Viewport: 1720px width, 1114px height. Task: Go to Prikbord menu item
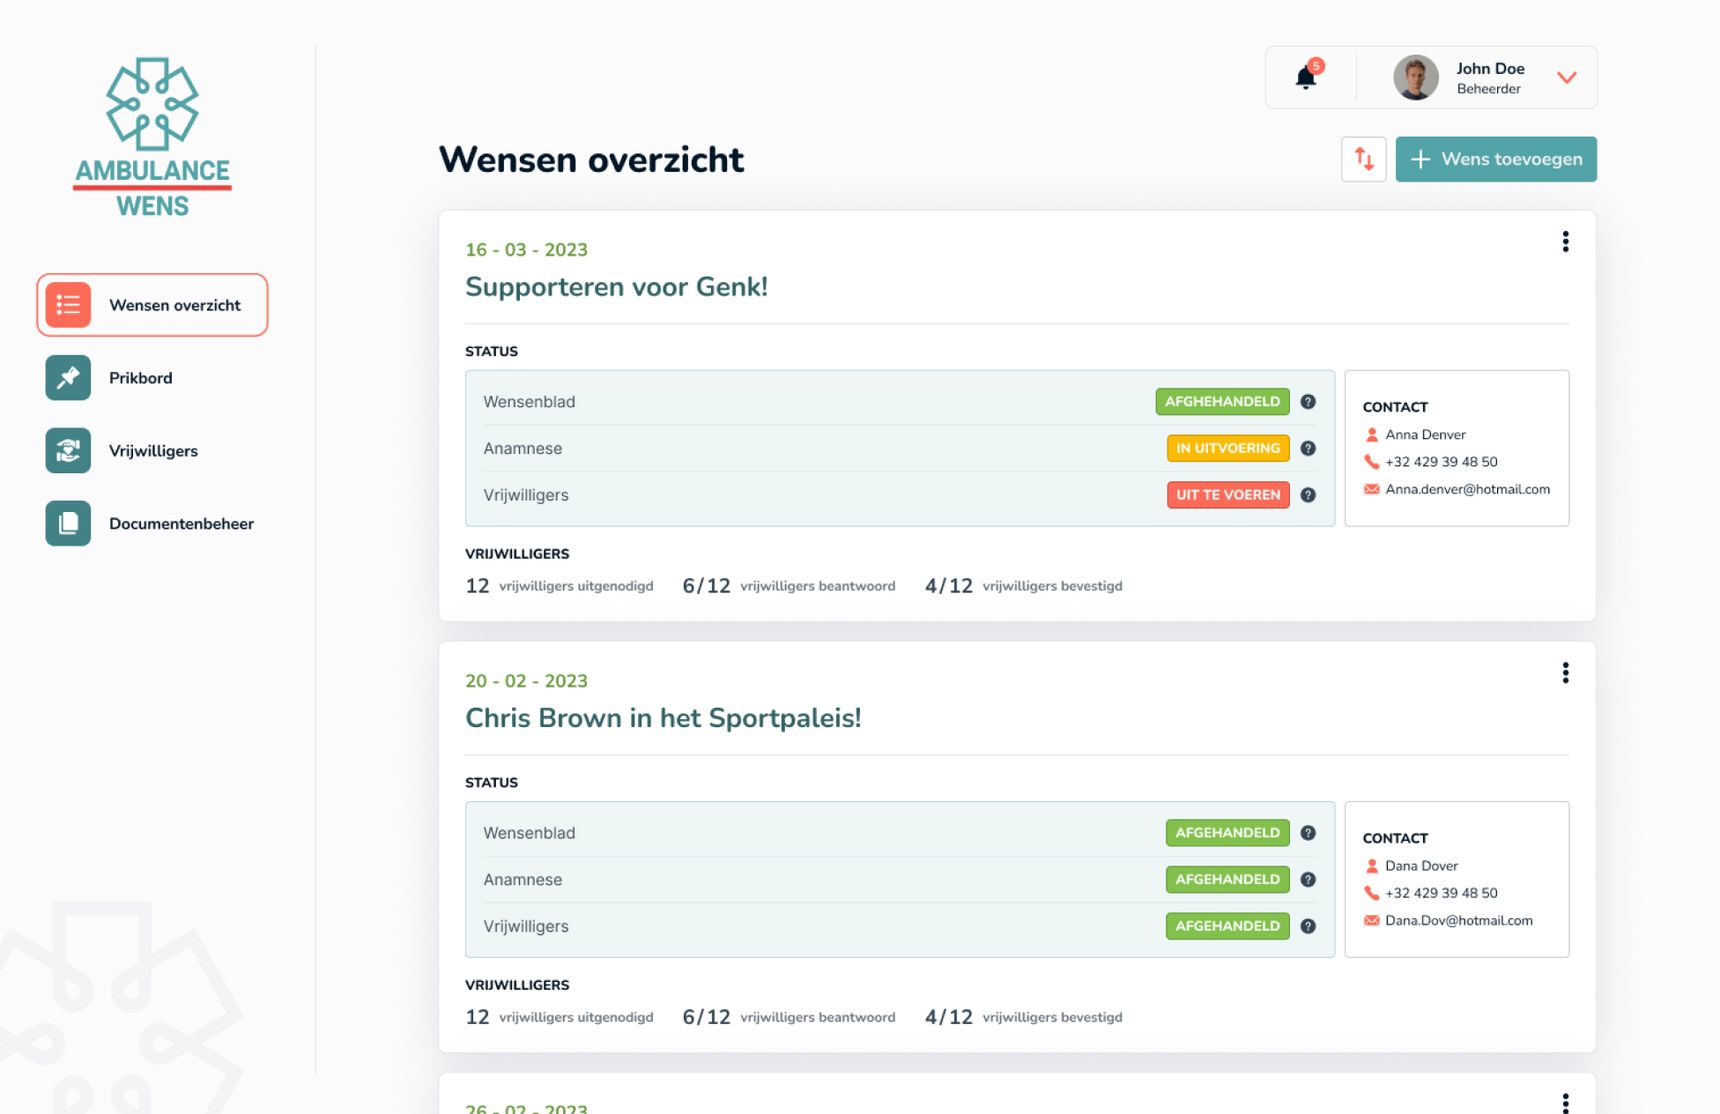point(140,378)
